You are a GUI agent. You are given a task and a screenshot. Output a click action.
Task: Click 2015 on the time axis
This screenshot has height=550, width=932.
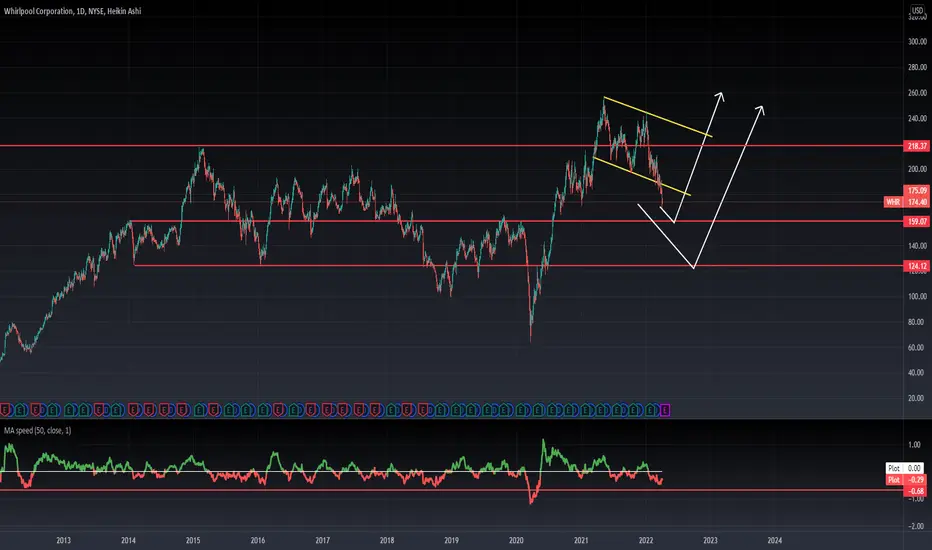point(193,540)
